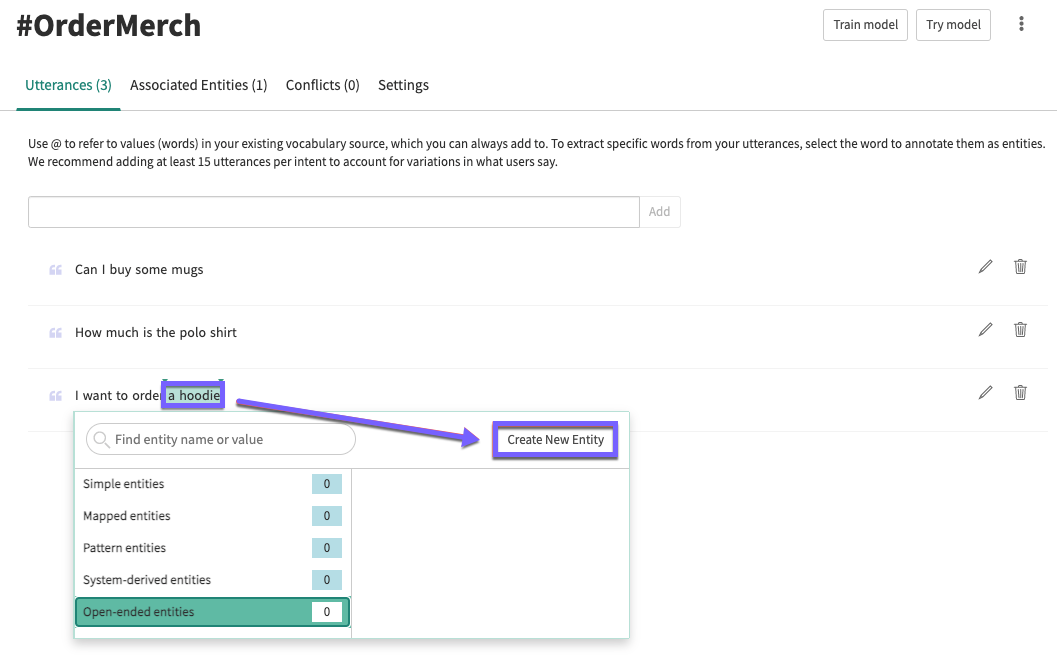Focus the new utterance input field
The image size is (1057, 655).
(x=334, y=212)
